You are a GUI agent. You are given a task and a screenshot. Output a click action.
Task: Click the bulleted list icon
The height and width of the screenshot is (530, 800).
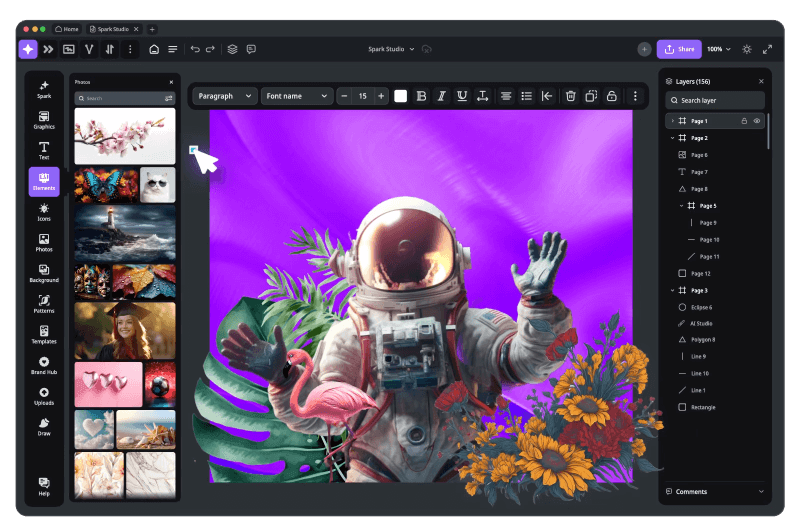[527, 96]
